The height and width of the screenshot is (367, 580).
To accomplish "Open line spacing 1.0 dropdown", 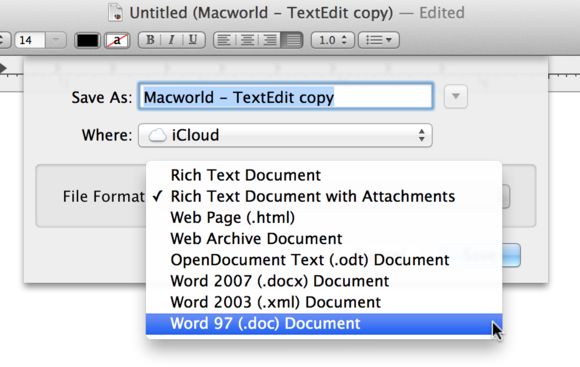I will coord(333,40).
